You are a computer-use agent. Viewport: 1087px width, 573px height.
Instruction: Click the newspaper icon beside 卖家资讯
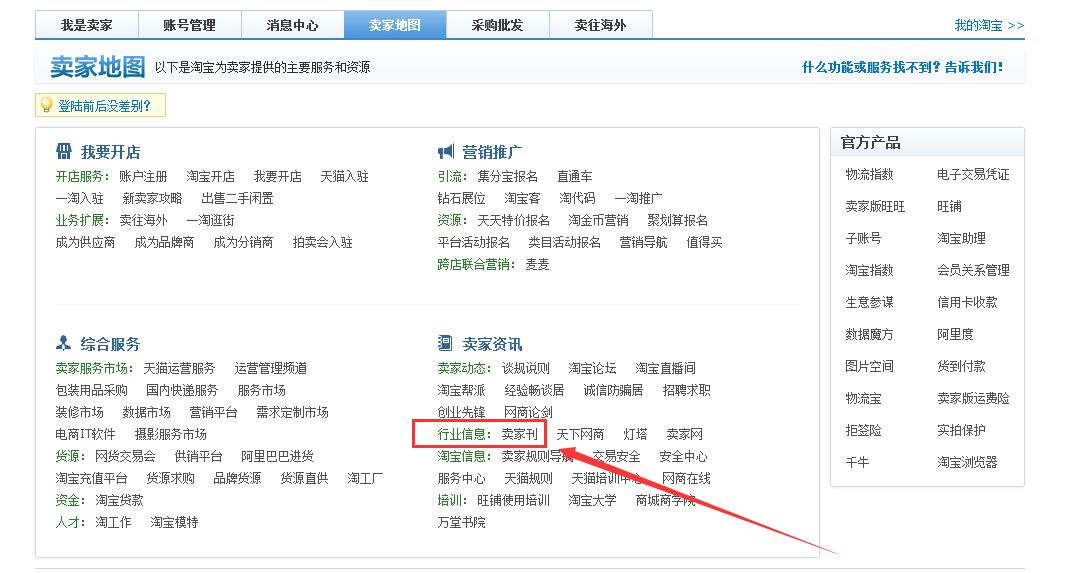point(445,343)
